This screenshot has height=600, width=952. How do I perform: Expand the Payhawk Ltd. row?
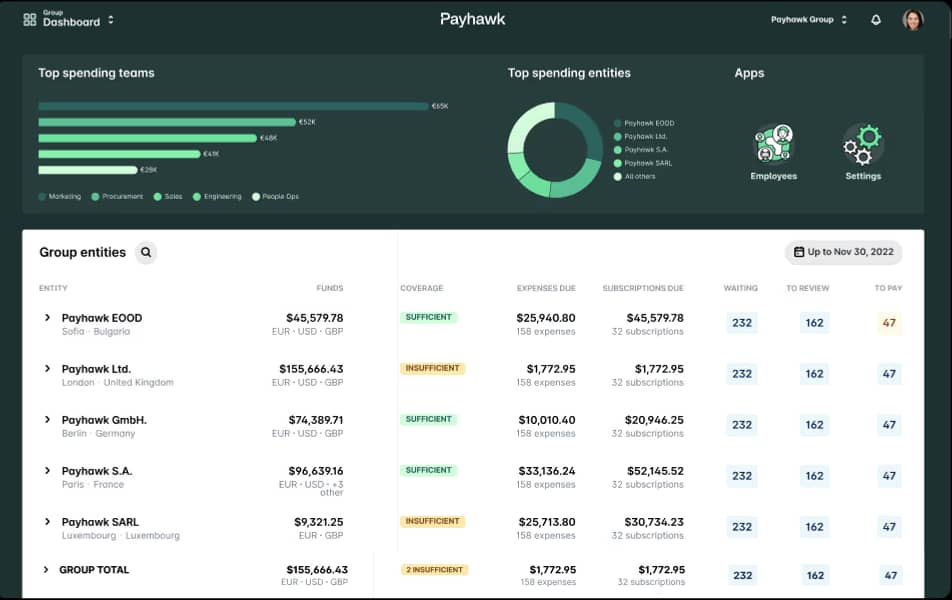click(47, 368)
